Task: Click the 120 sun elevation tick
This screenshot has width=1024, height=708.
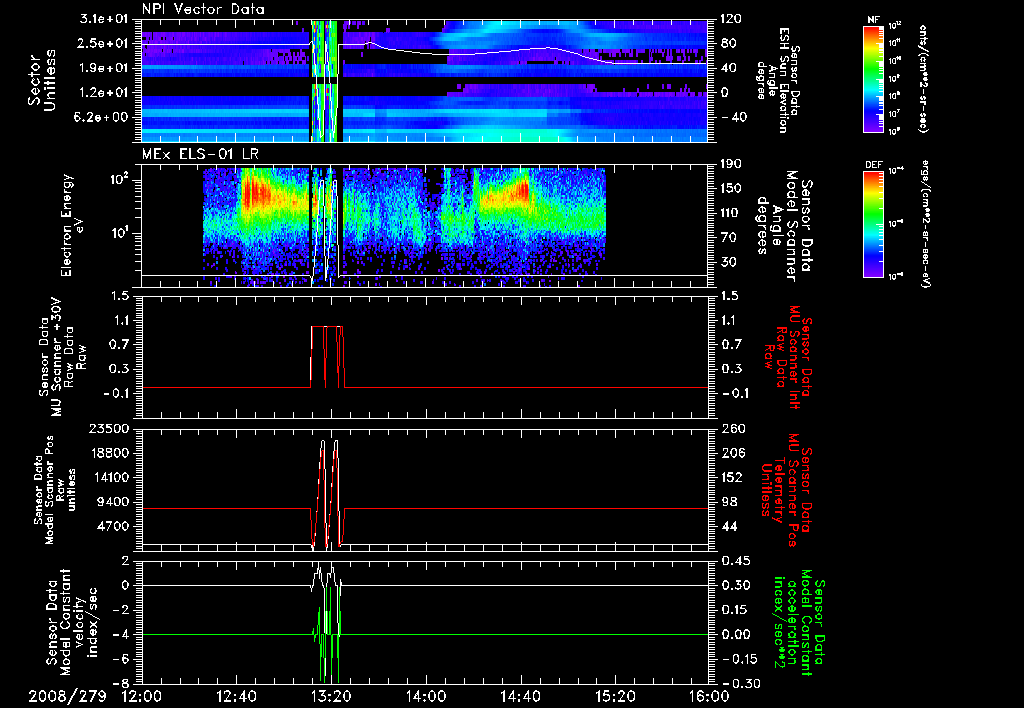Action: coord(733,19)
